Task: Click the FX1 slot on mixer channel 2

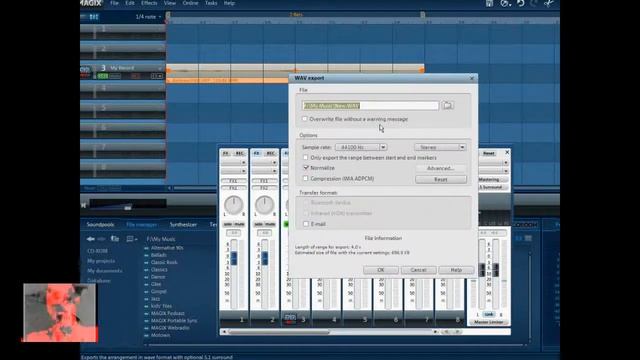Action: [264, 181]
